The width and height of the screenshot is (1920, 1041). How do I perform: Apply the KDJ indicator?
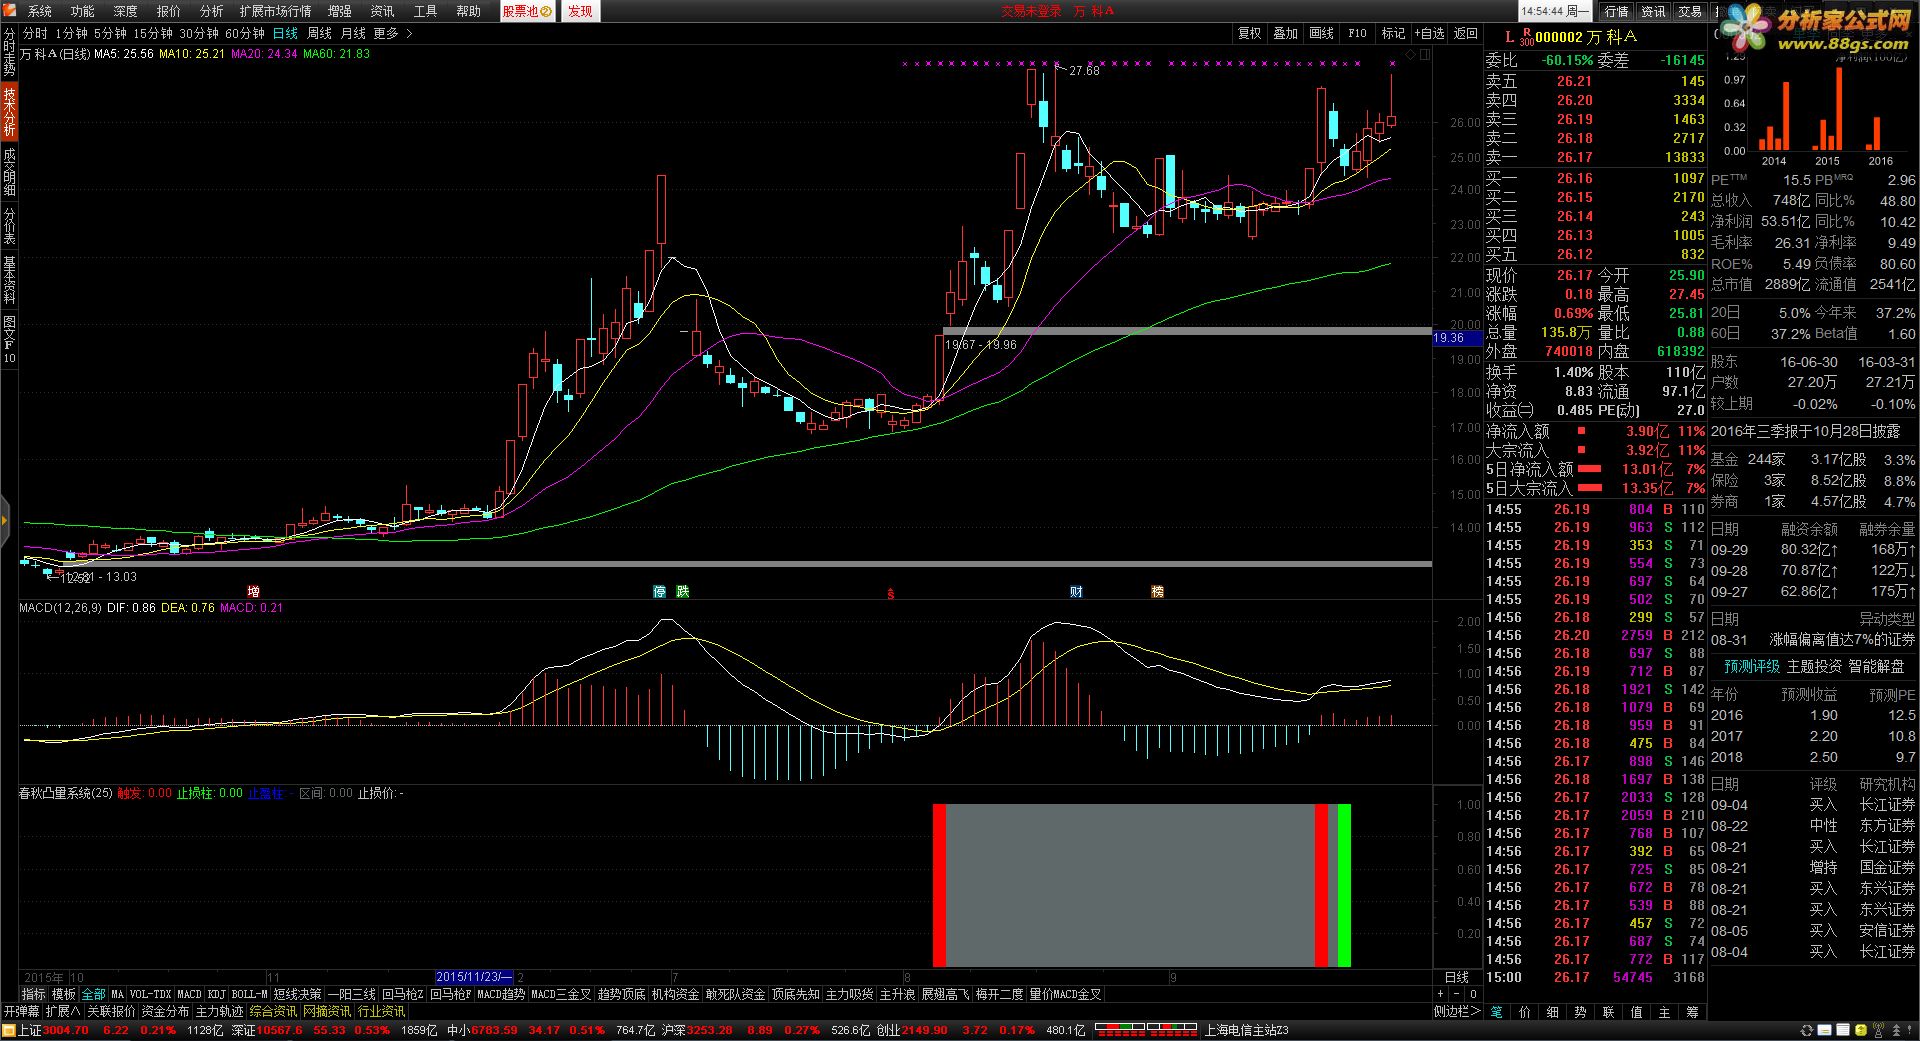coord(216,994)
